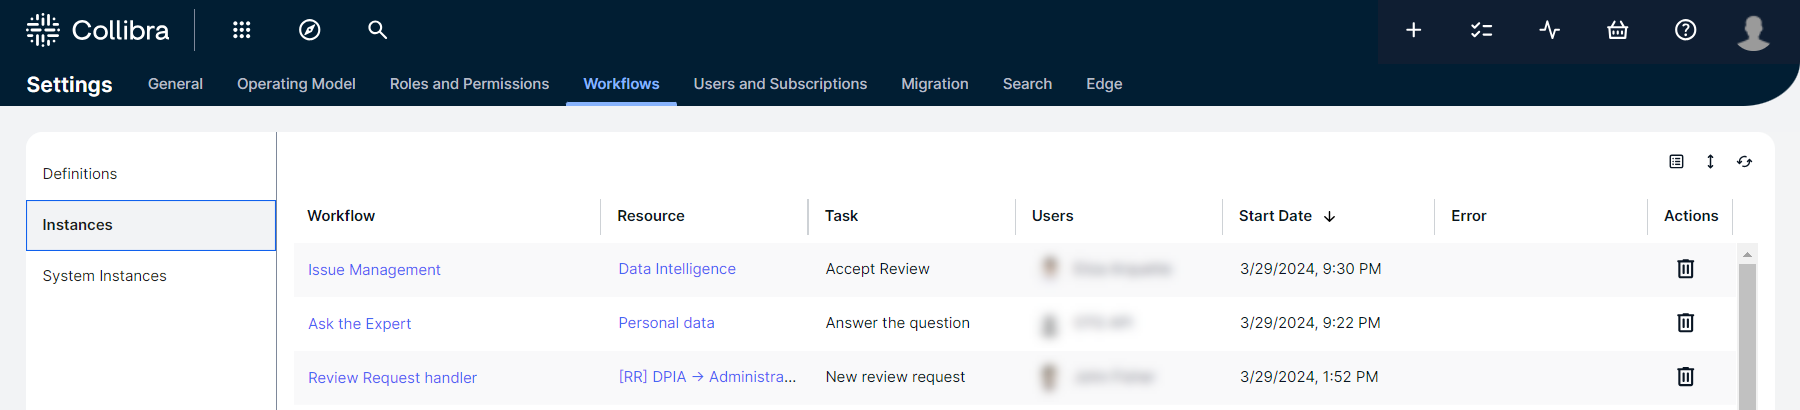
Task: Open the apps grid menu icon
Action: point(241,30)
